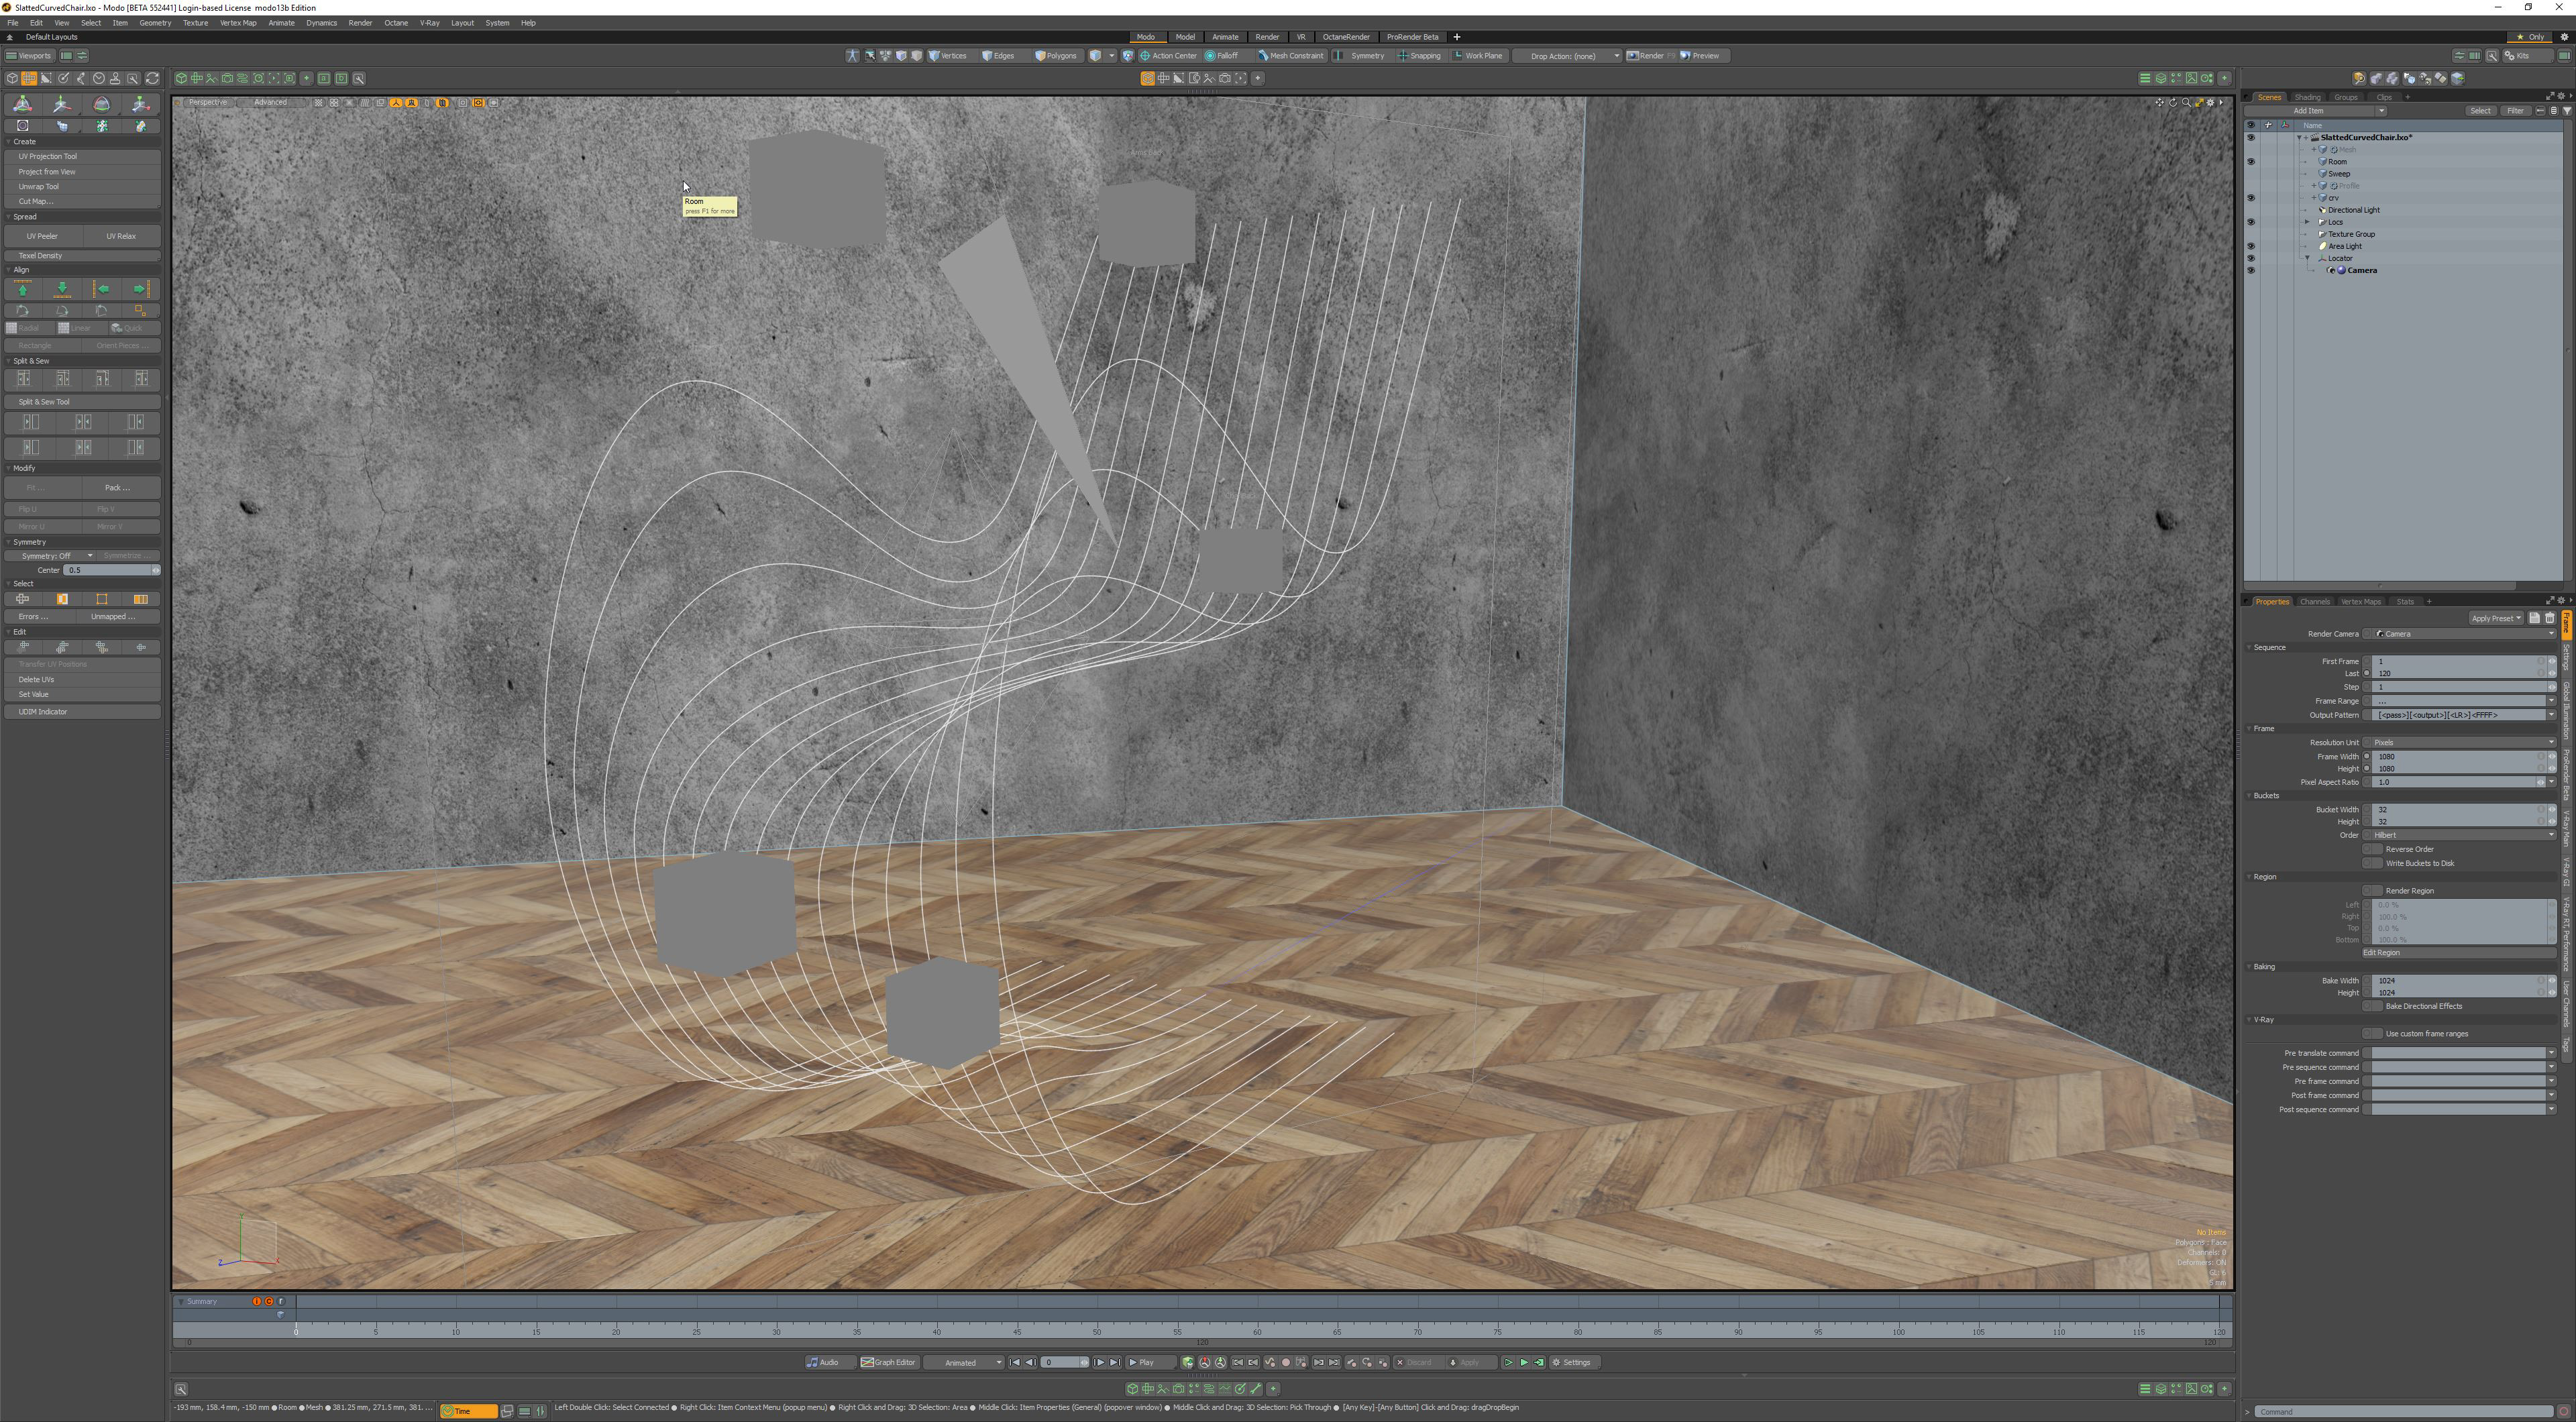Hide the Room item with eye icon
The image size is (2576, 1422).
coord(2251,162)
